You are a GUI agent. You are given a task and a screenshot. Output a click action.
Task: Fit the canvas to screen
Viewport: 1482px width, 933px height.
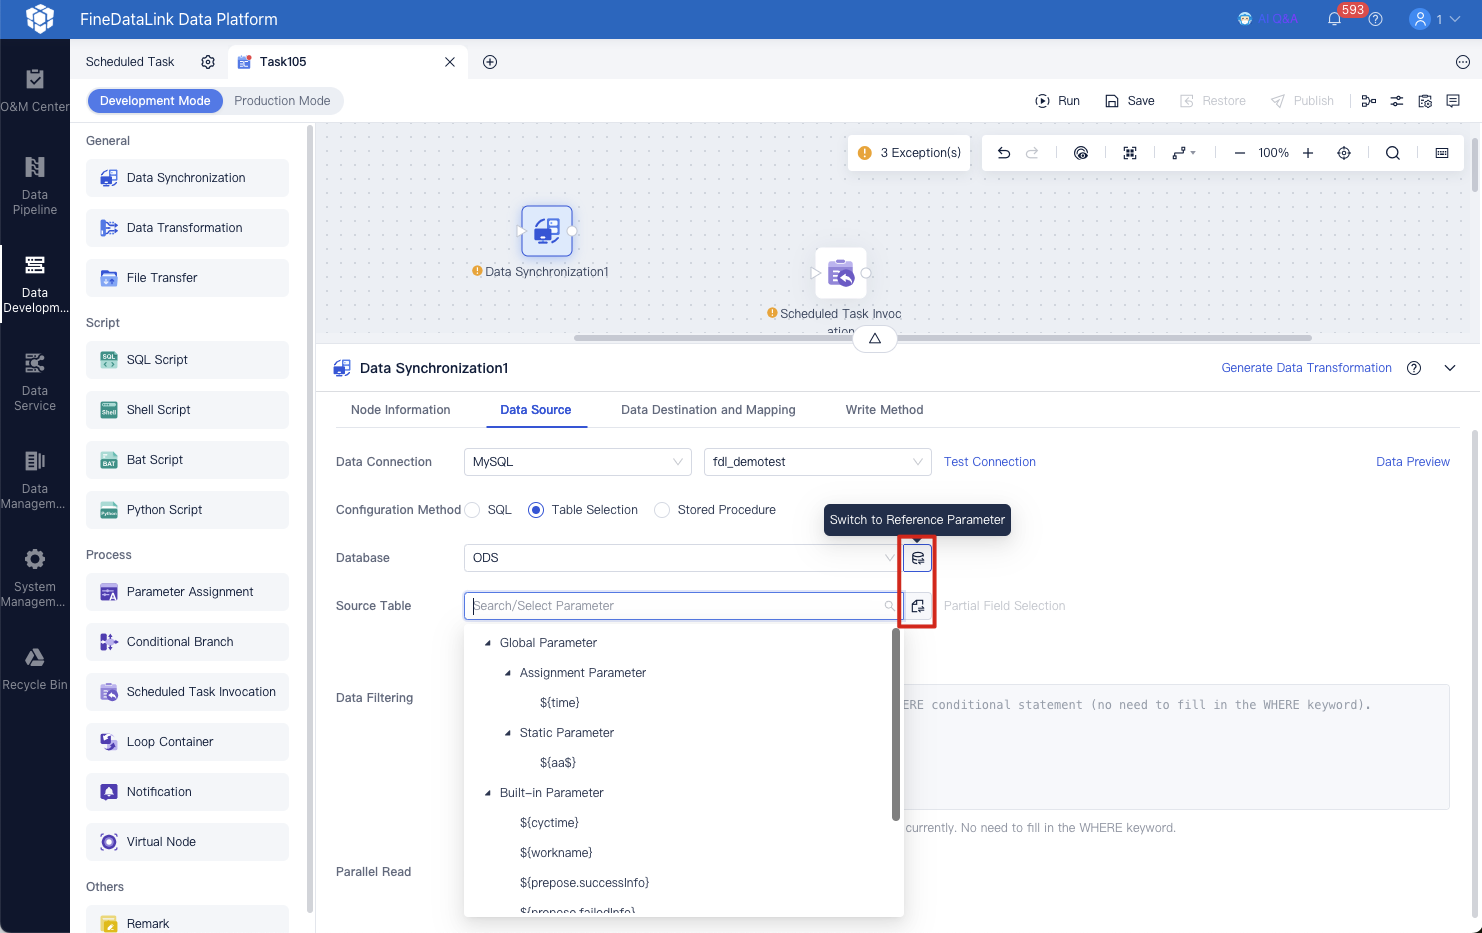[x=1130, y=153]
